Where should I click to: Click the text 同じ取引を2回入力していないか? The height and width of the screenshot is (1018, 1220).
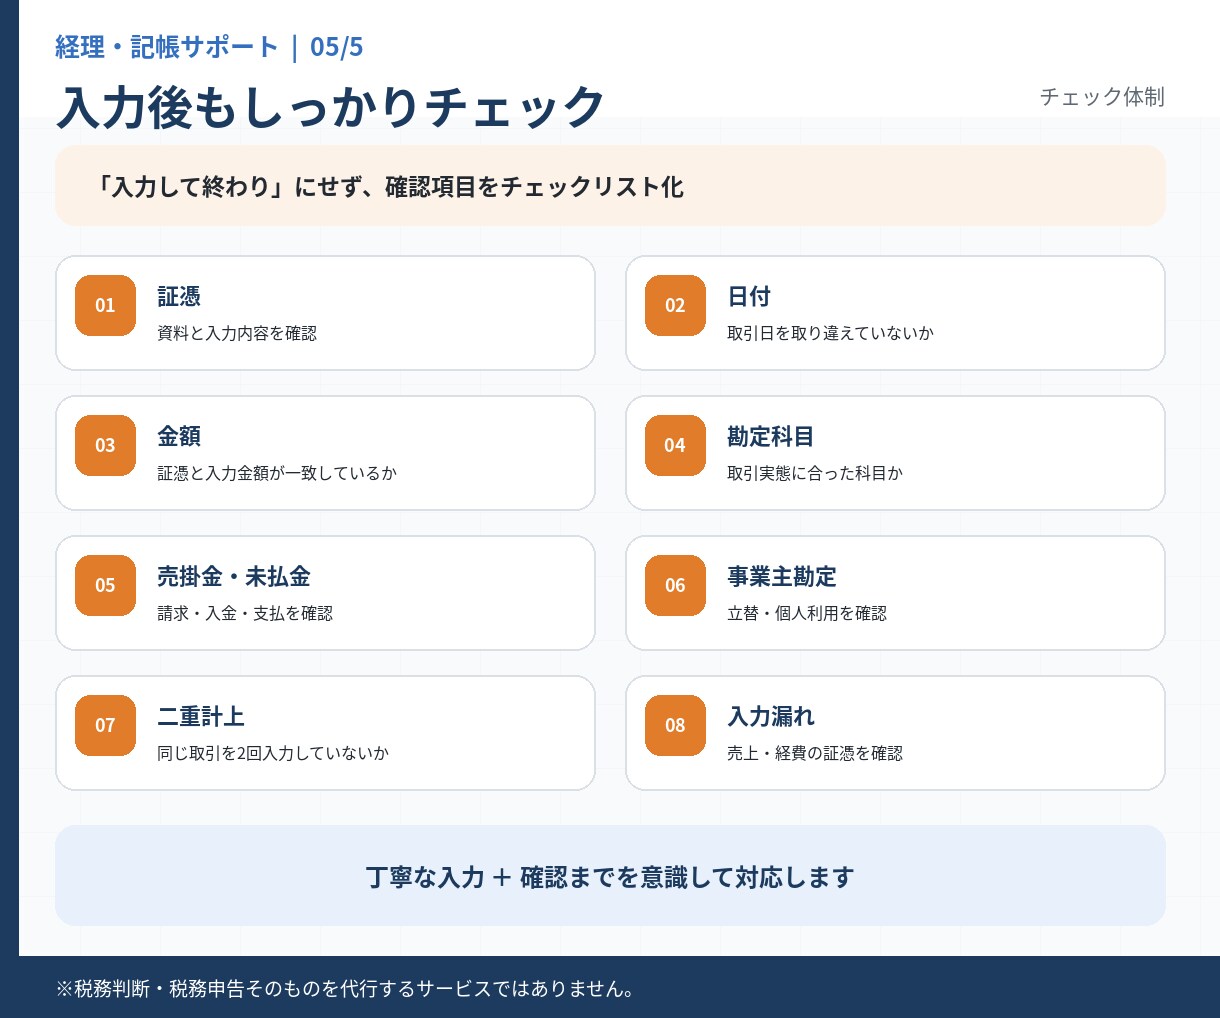273,753
